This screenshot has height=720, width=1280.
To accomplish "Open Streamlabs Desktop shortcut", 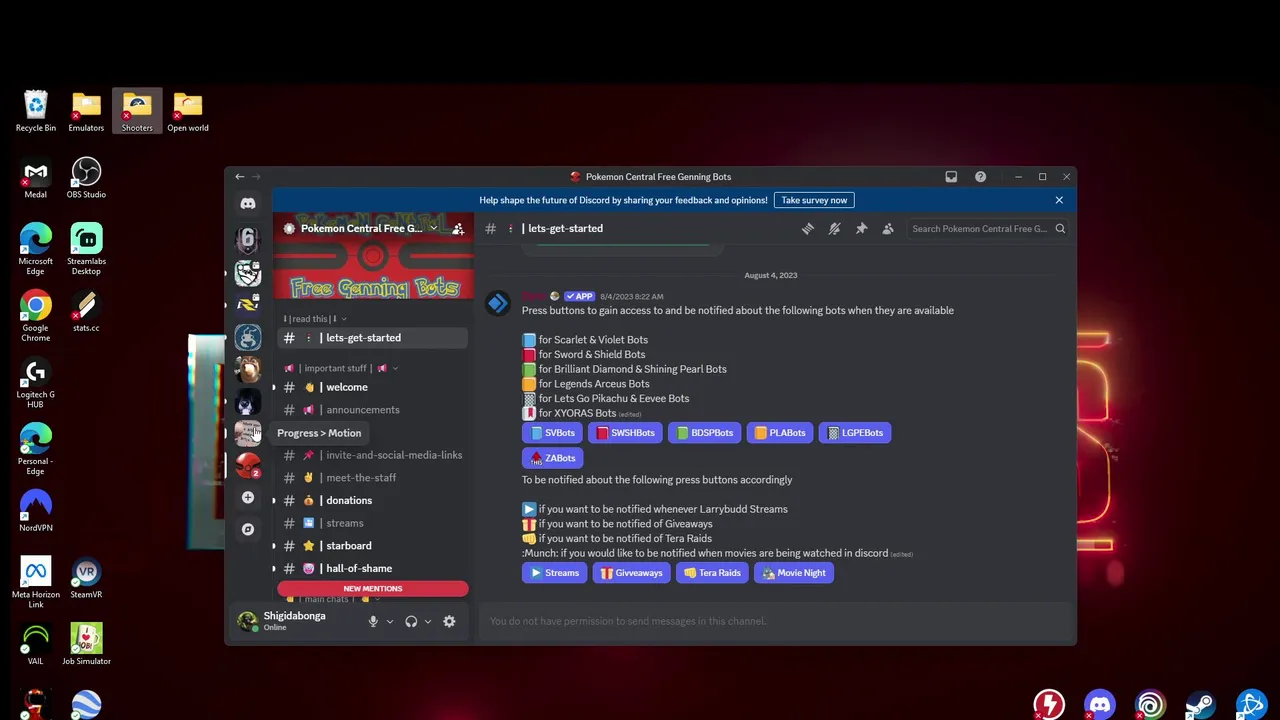I will click(86, 248).
